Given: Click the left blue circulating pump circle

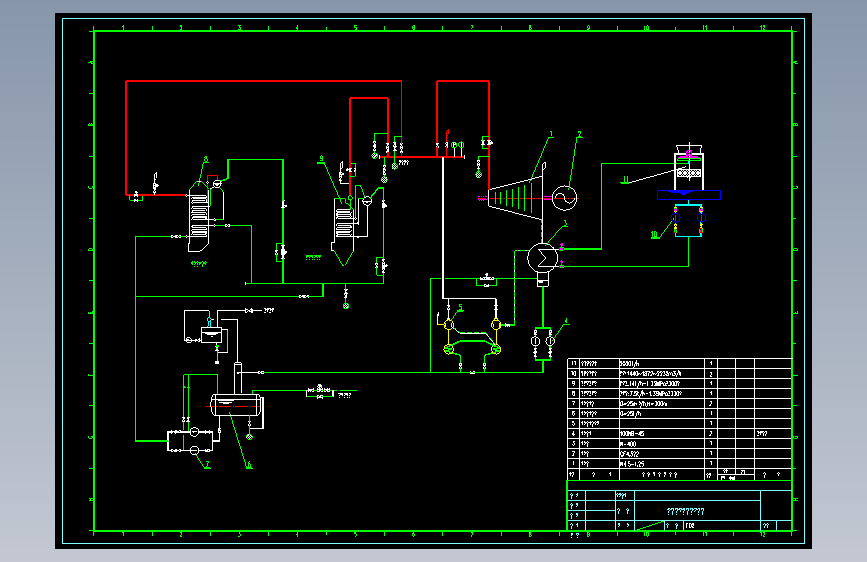Looking at the screenshot, I should (x=675, y=218).
